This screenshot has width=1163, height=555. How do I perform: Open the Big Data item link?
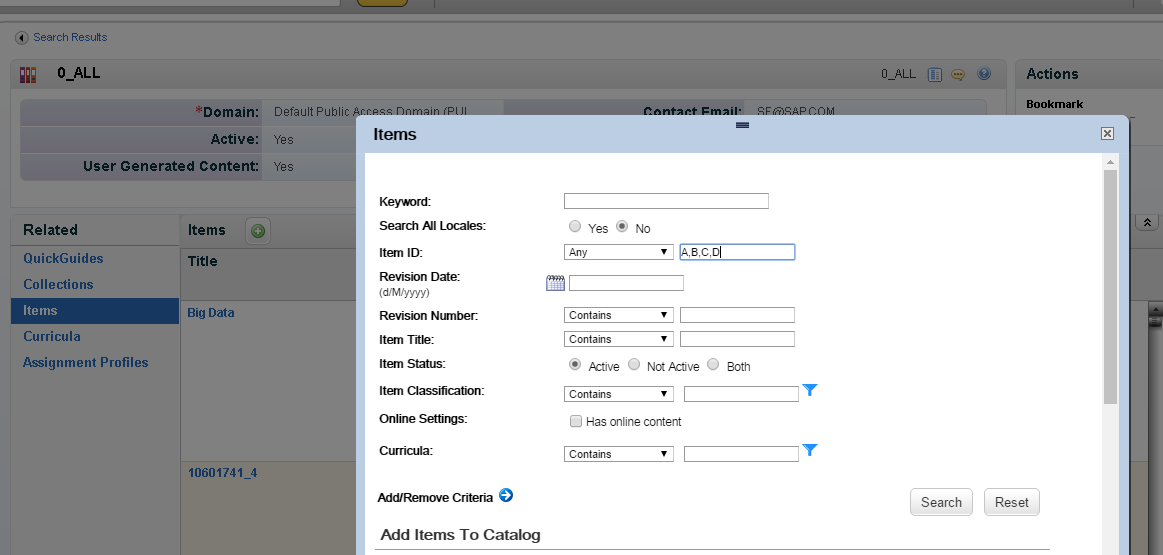coord(211,313)
